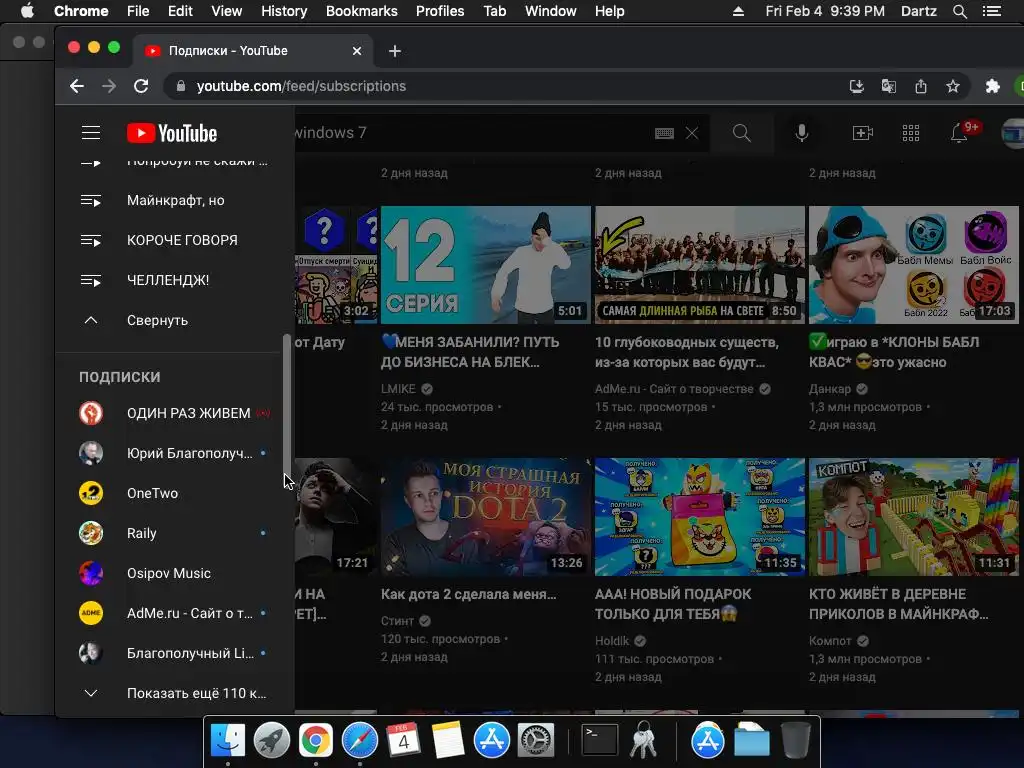Open Holdik channel link
The height and width of the screenshot is (768, 1024).
[x=612, y=641]
